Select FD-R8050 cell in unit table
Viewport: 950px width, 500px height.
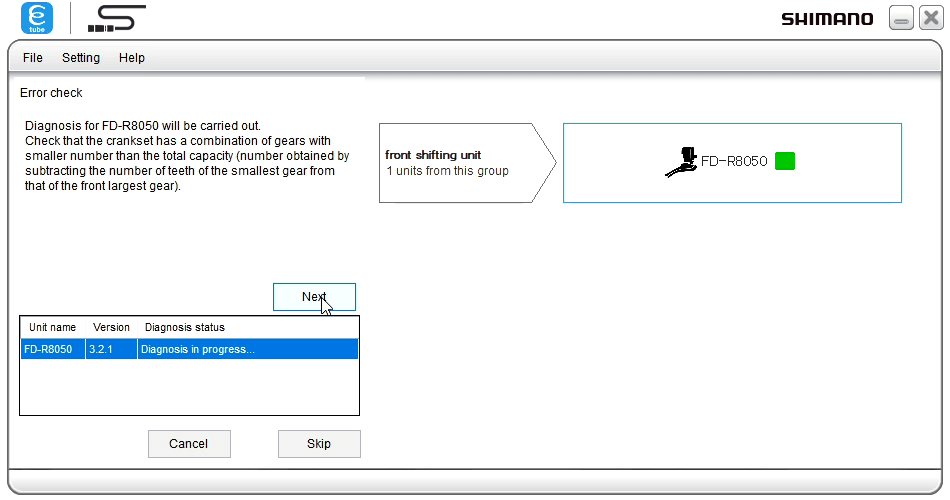point(53,349)
